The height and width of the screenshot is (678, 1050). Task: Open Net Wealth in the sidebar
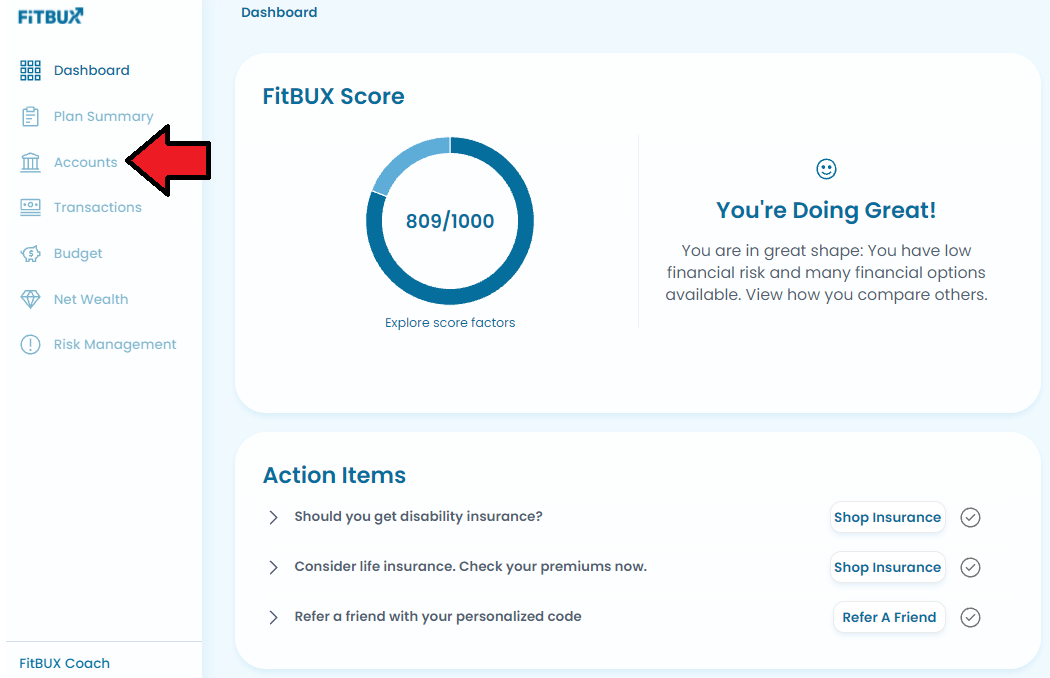coord(91,299)
